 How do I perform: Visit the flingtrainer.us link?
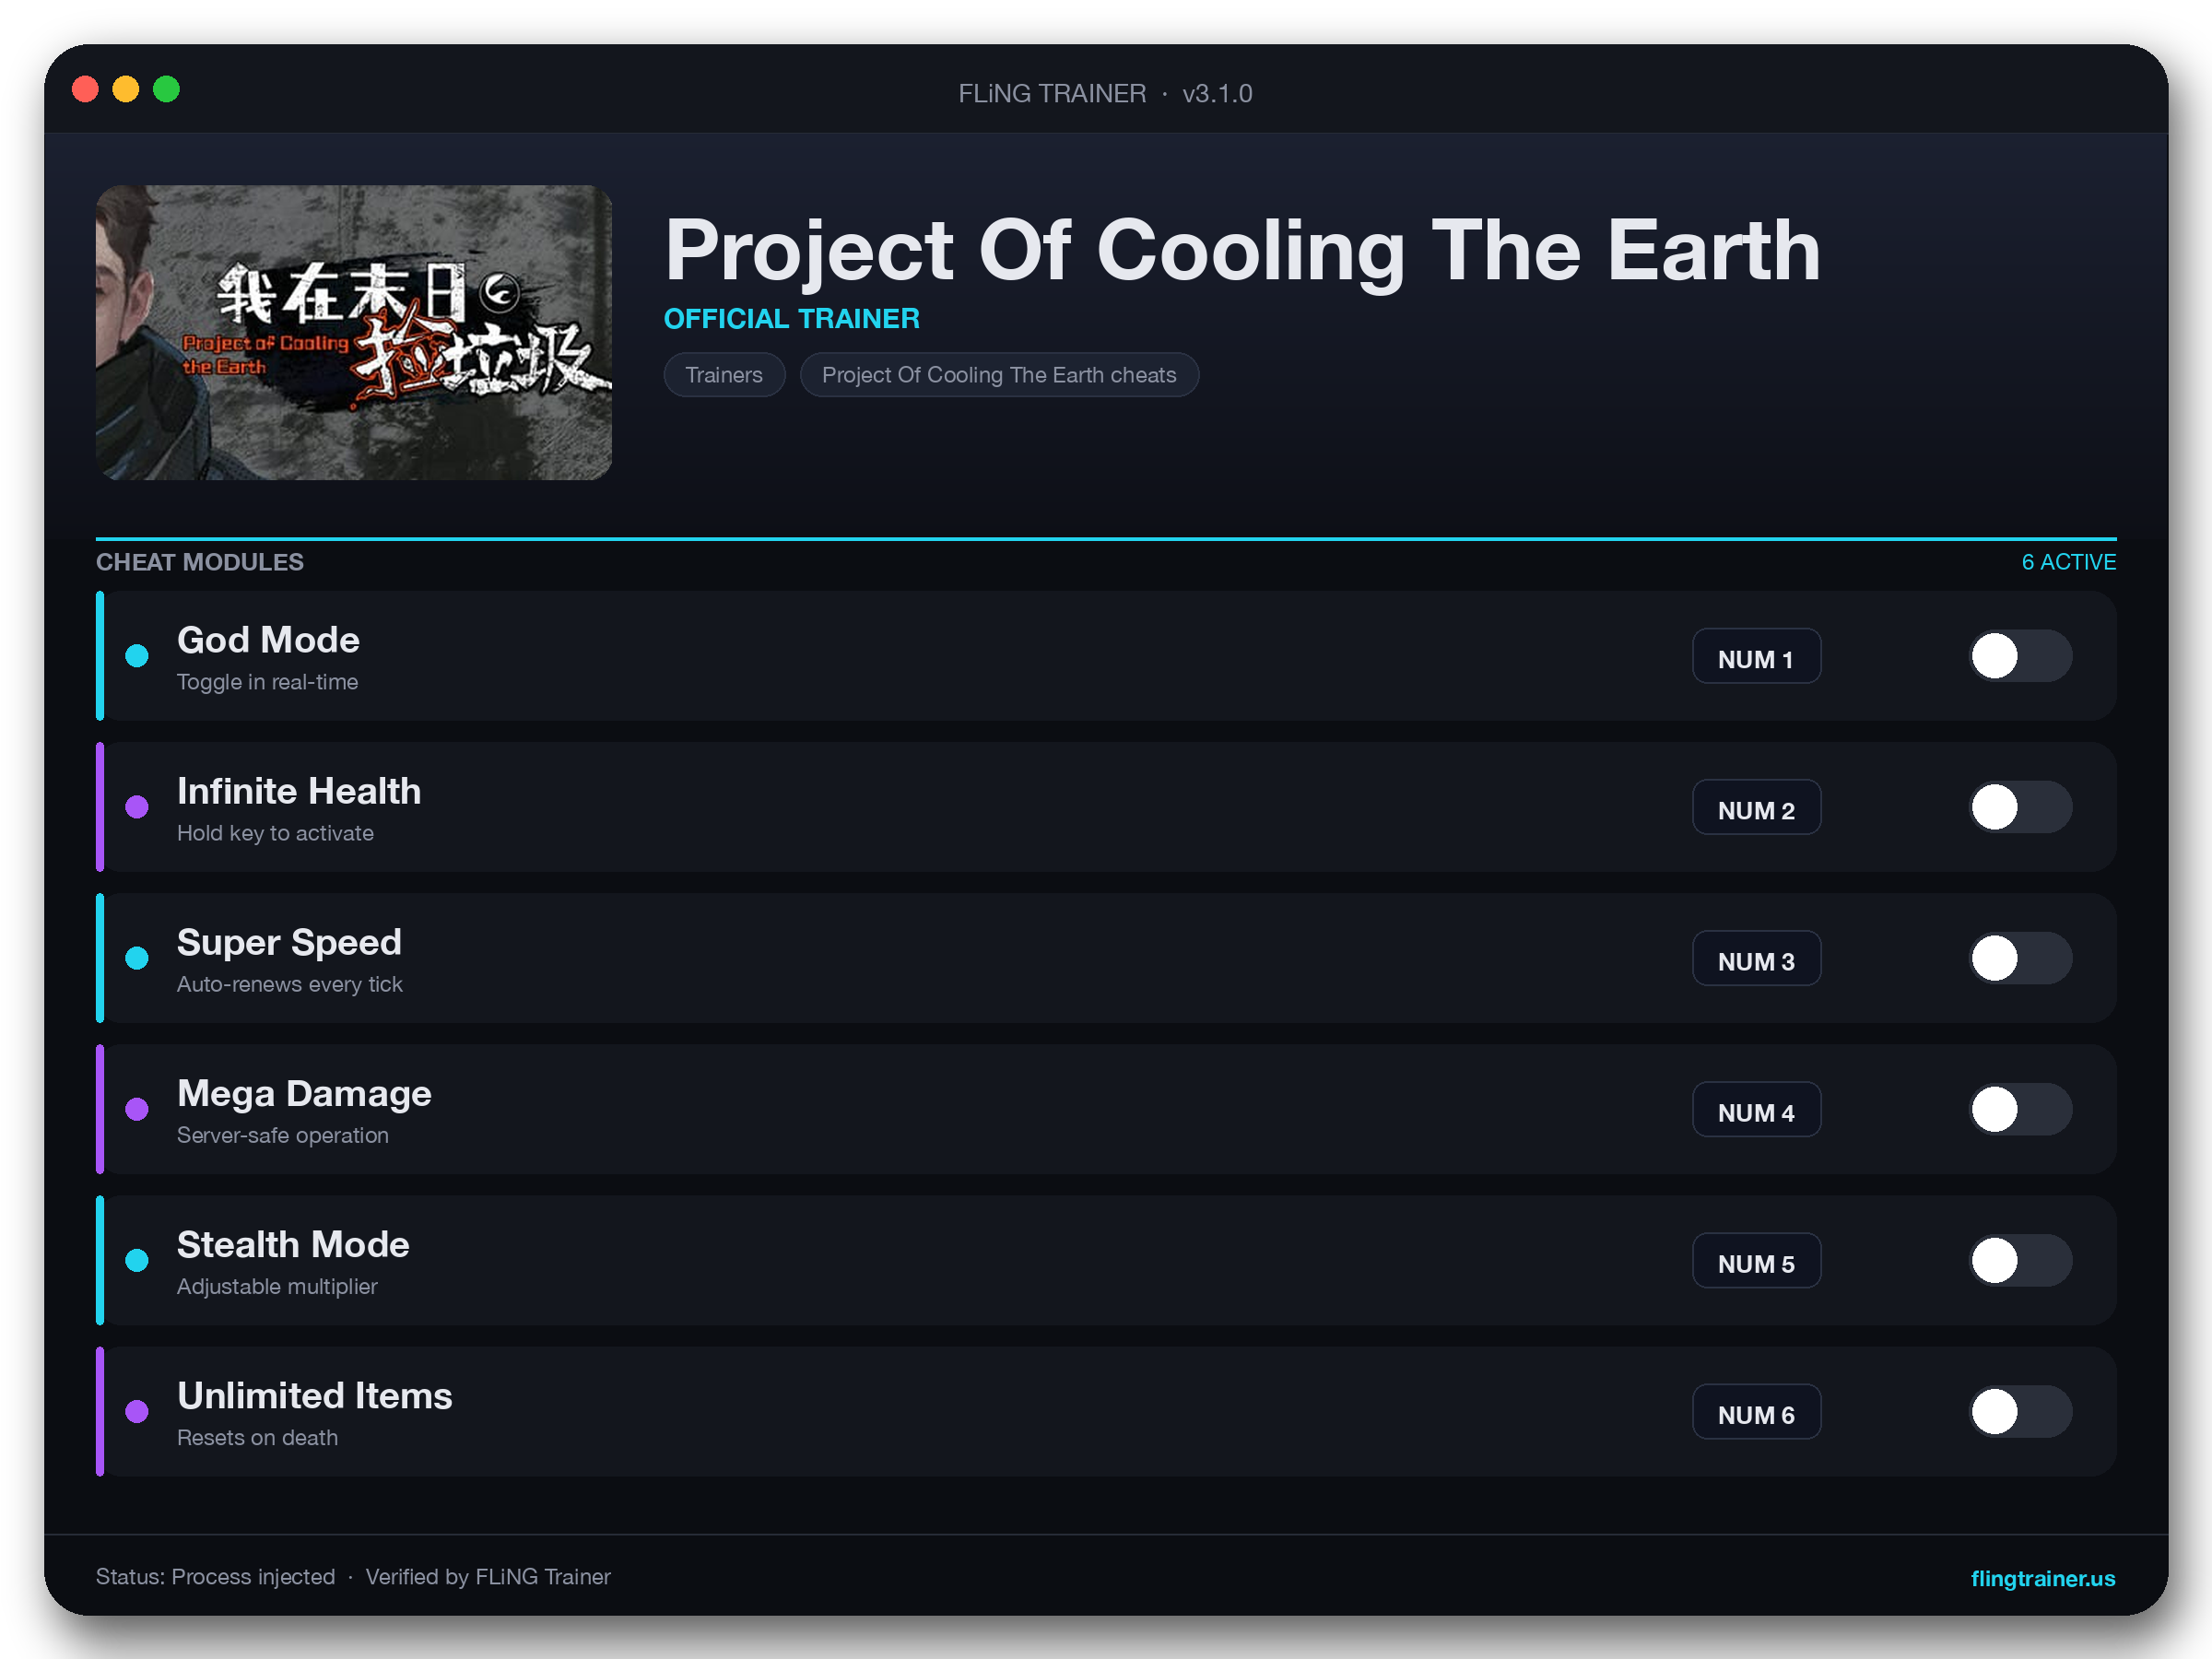tap(2042, 1578)
